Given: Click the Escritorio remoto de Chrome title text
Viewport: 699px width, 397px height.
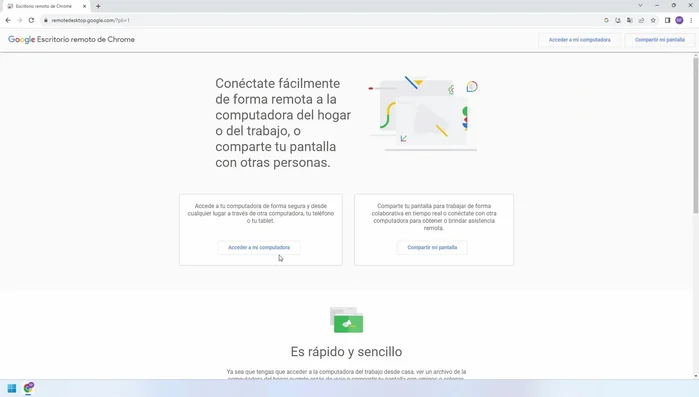Looking at the screenshot, I should point(86,39).
